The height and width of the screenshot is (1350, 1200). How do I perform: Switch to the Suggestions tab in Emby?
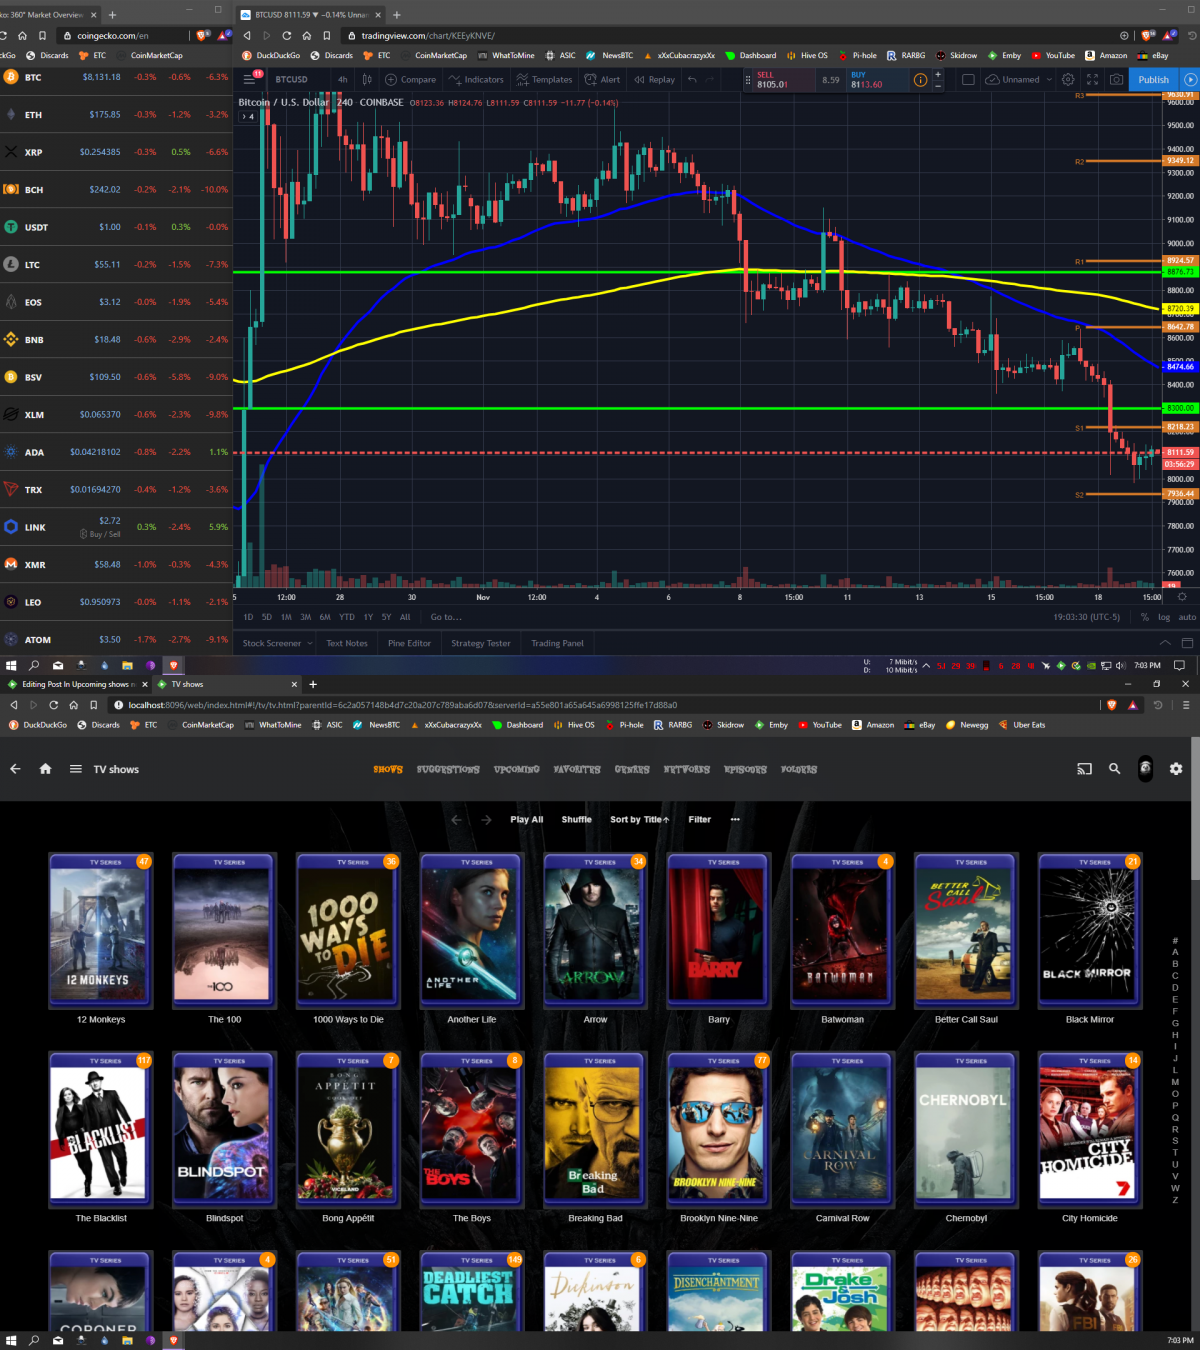[448, 769]
